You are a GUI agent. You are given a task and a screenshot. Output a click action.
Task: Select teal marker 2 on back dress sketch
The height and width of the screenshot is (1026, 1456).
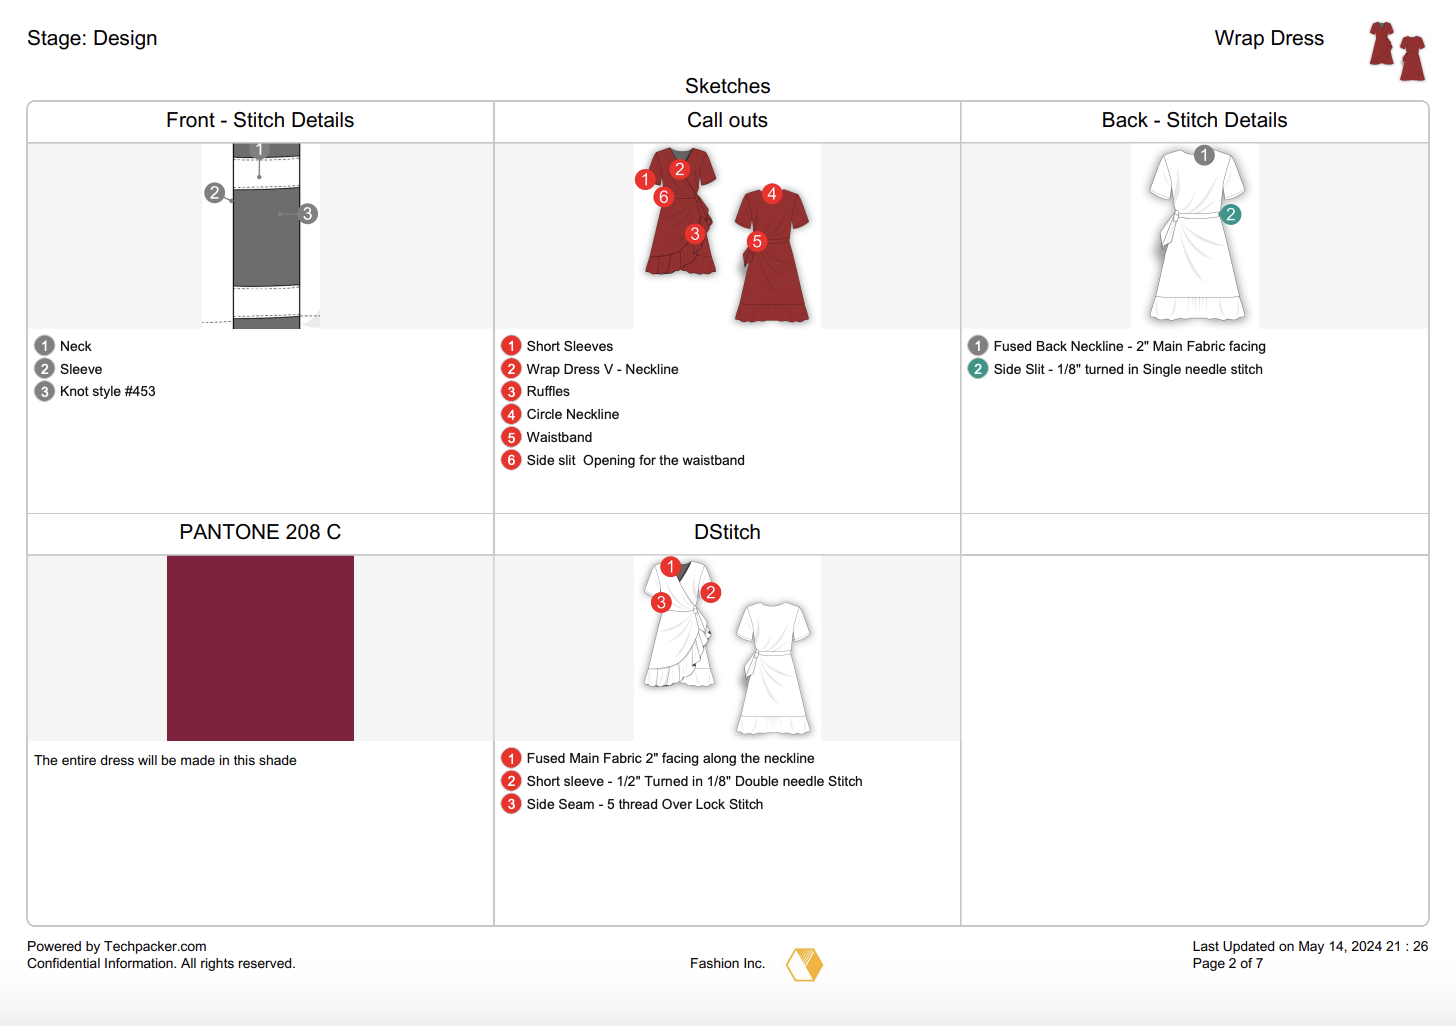pyautogui.click(x=1231, y=214)
